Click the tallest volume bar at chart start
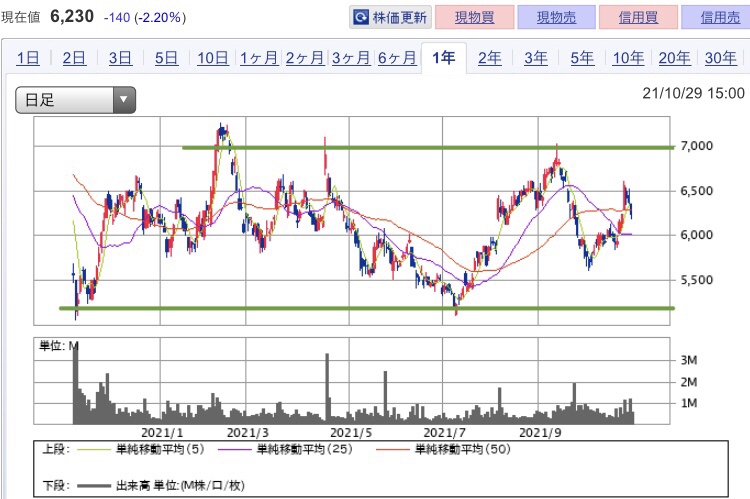Viewport: 750px width, 499px height. coord(75,383)
